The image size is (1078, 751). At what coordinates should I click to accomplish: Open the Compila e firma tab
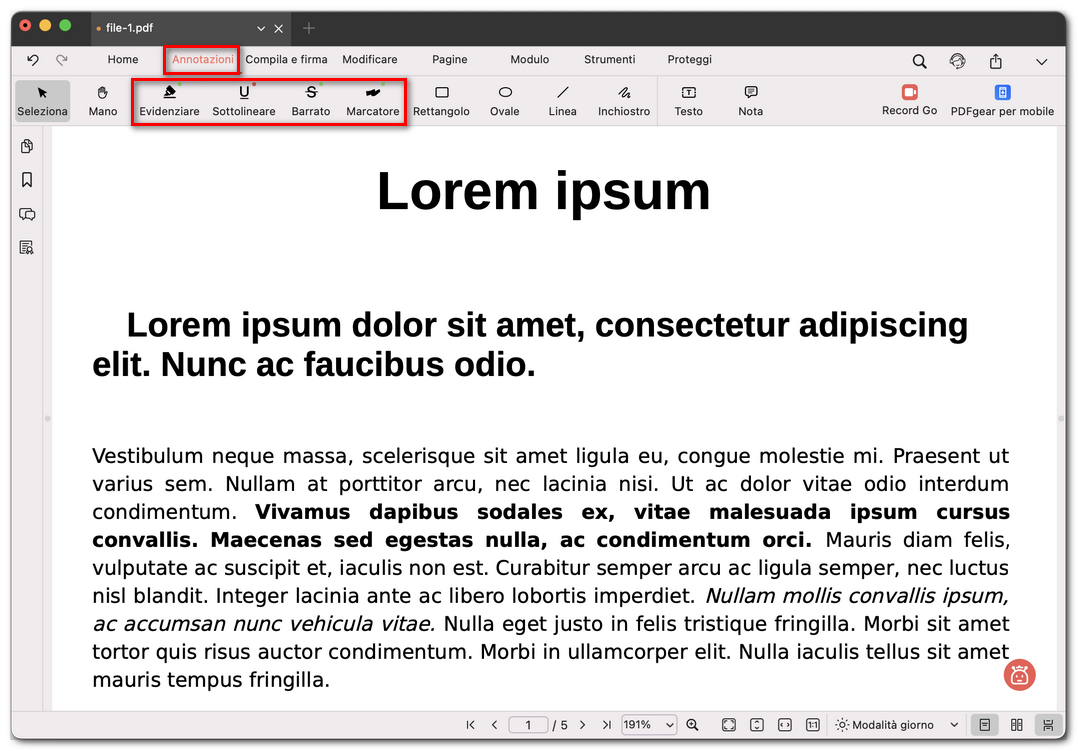[287, 60]
